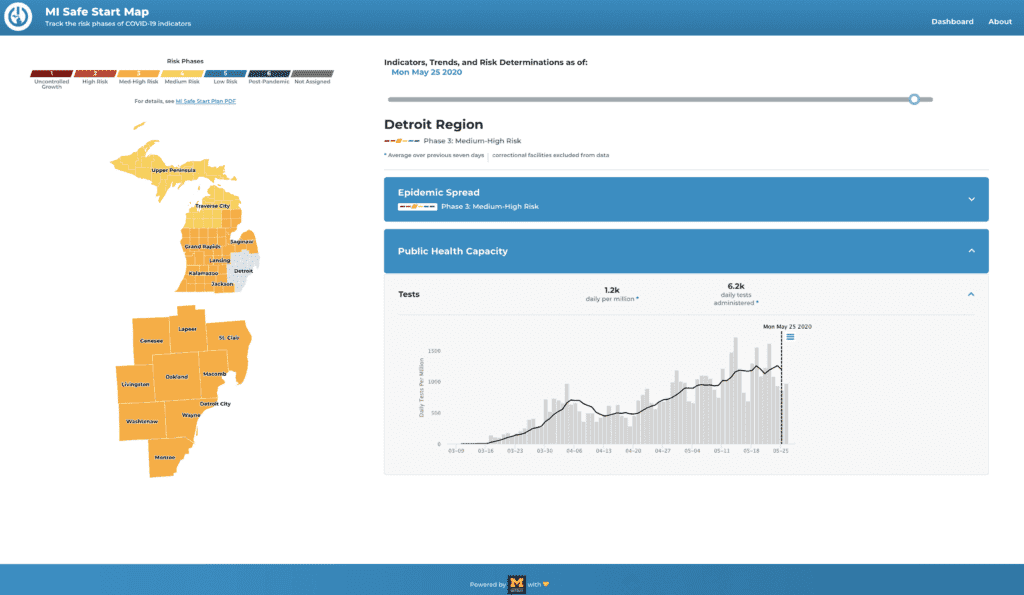Click the MI Safe Start Map title
The image size is (1024, 595).
pos(97,12)
